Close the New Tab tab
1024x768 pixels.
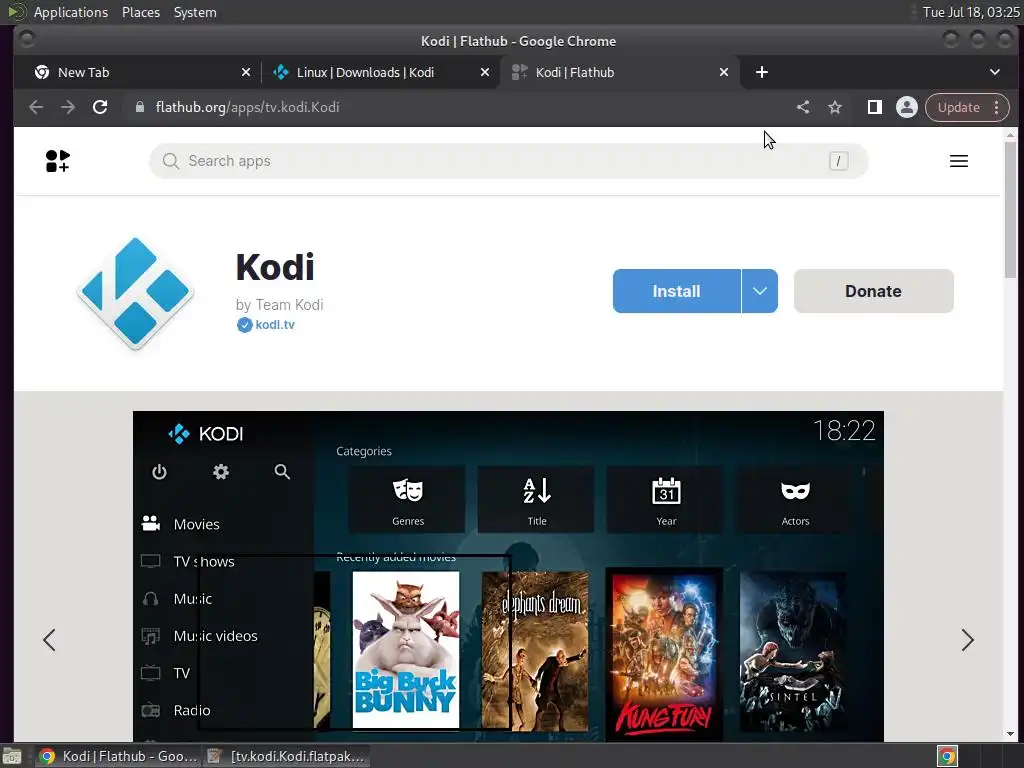point(246,72)
